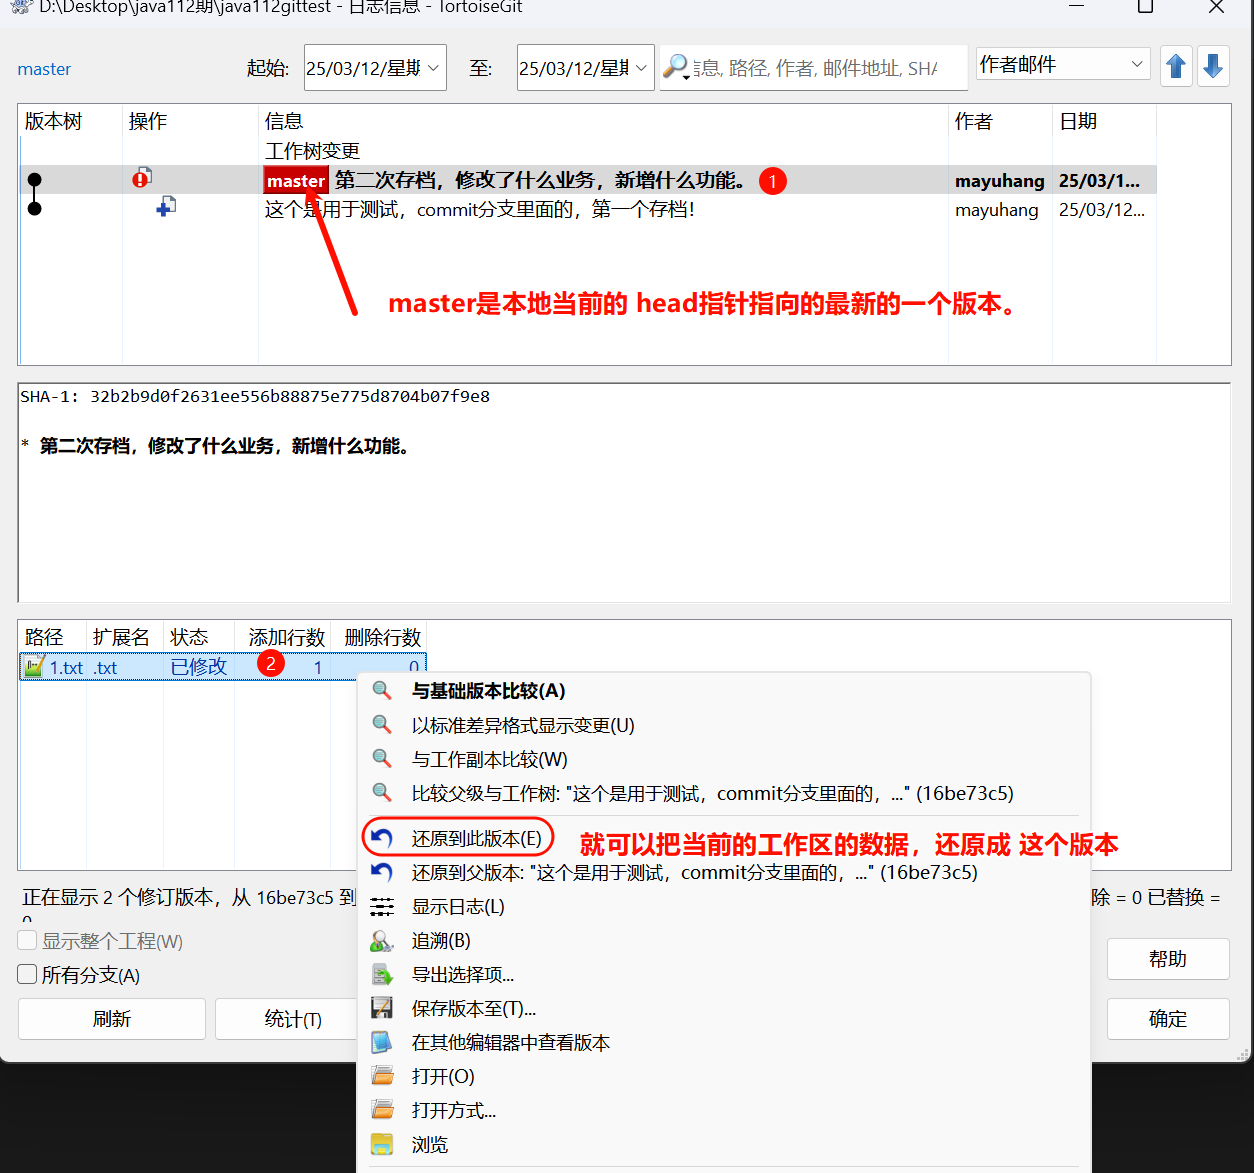The height and width of the screenshot is (1173, 1254).
Task: Click the Blame (追溯) menu icon
Action: point(382,941)
